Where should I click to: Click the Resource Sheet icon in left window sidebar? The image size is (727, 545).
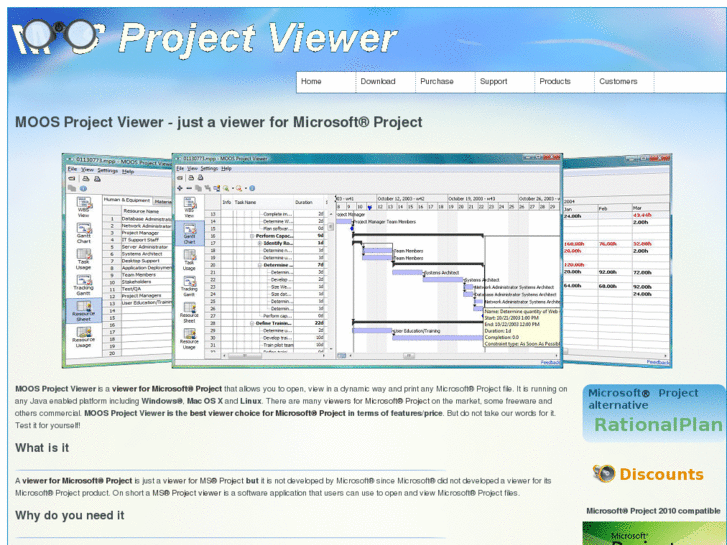tap(83, 311)
